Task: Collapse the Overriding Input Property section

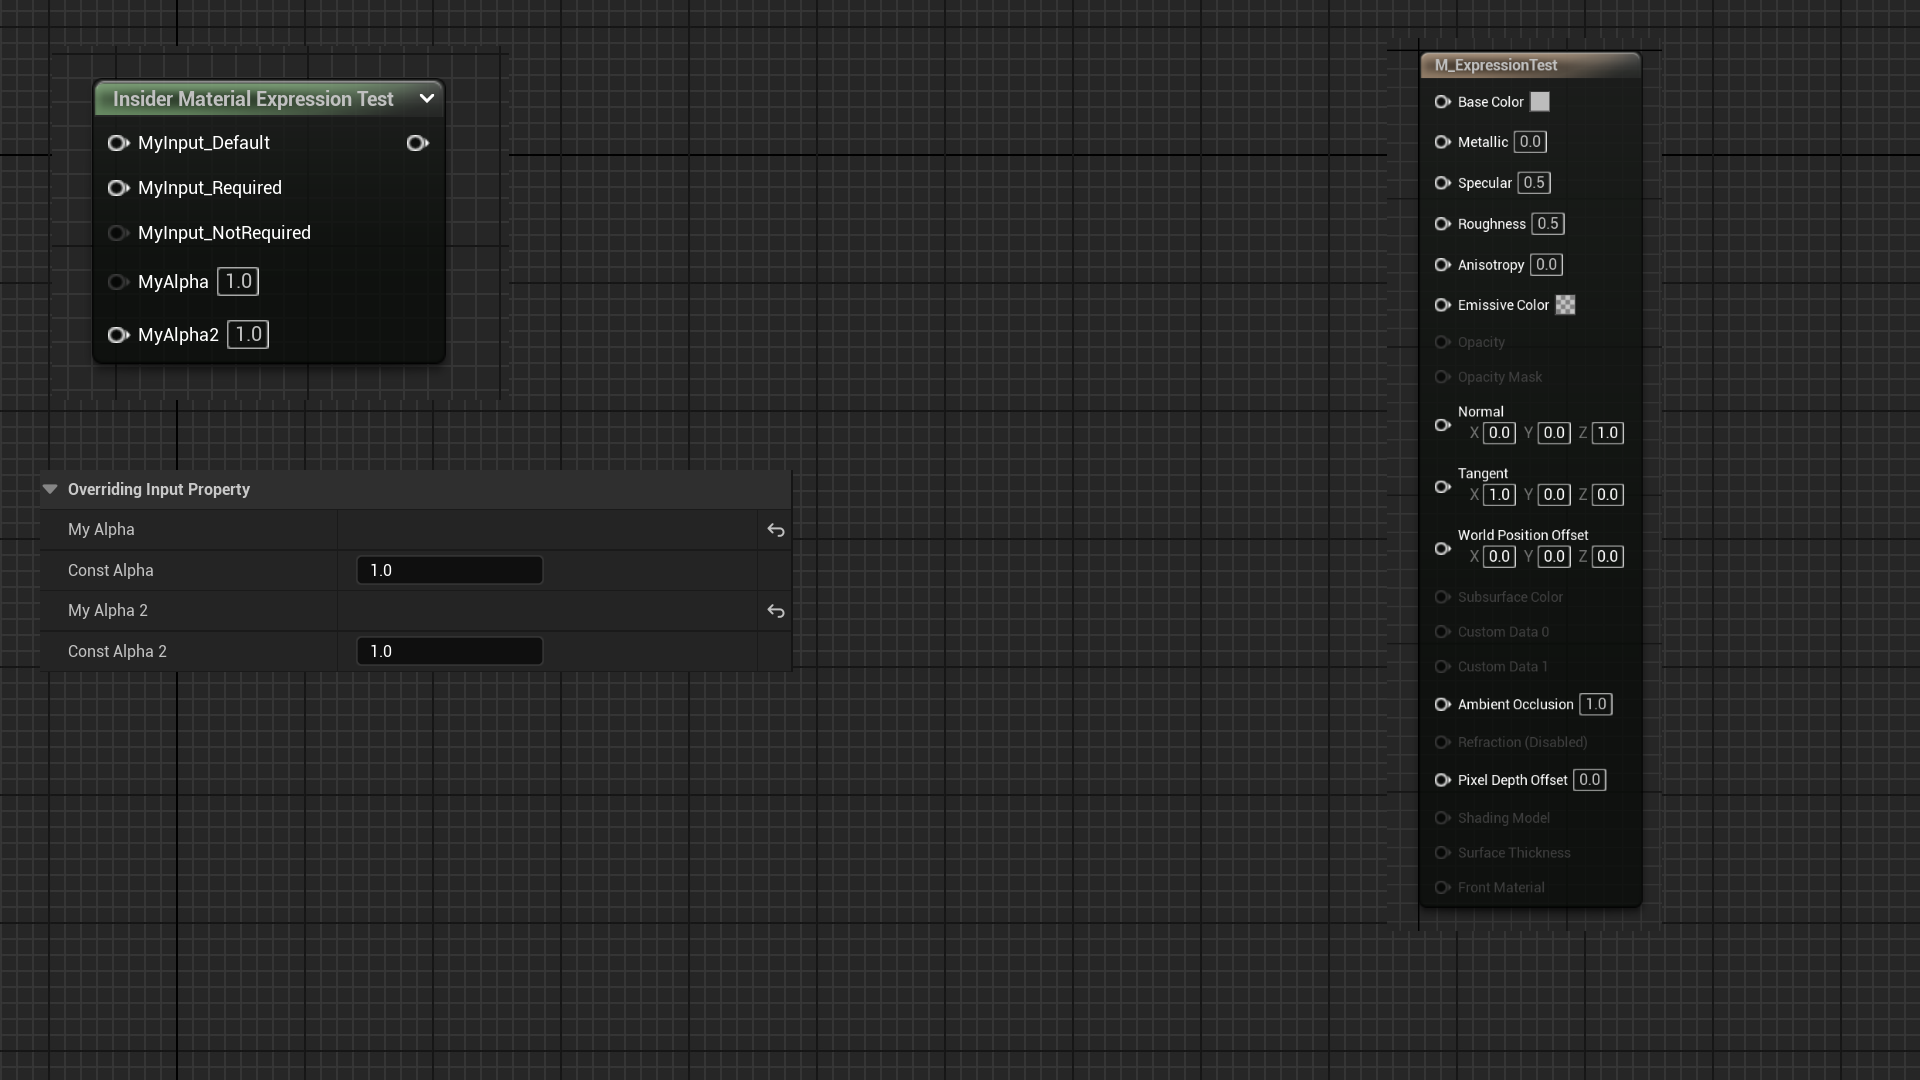Action: [50, 489]
